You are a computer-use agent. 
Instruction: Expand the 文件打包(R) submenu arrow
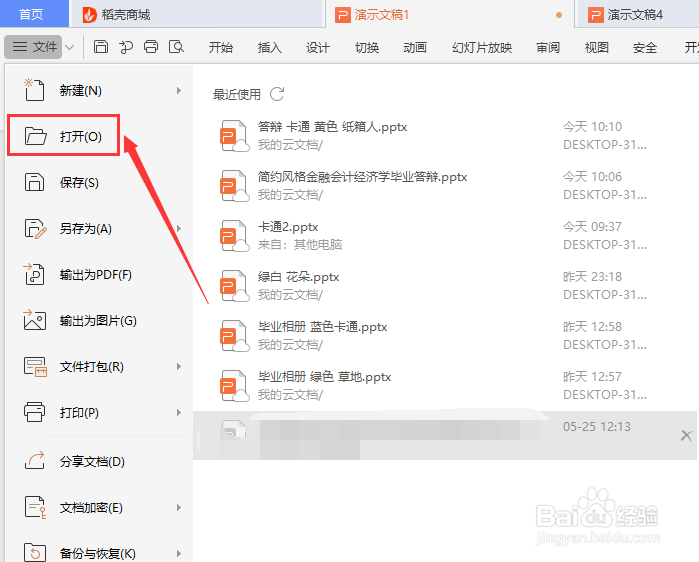pos(179,366)
